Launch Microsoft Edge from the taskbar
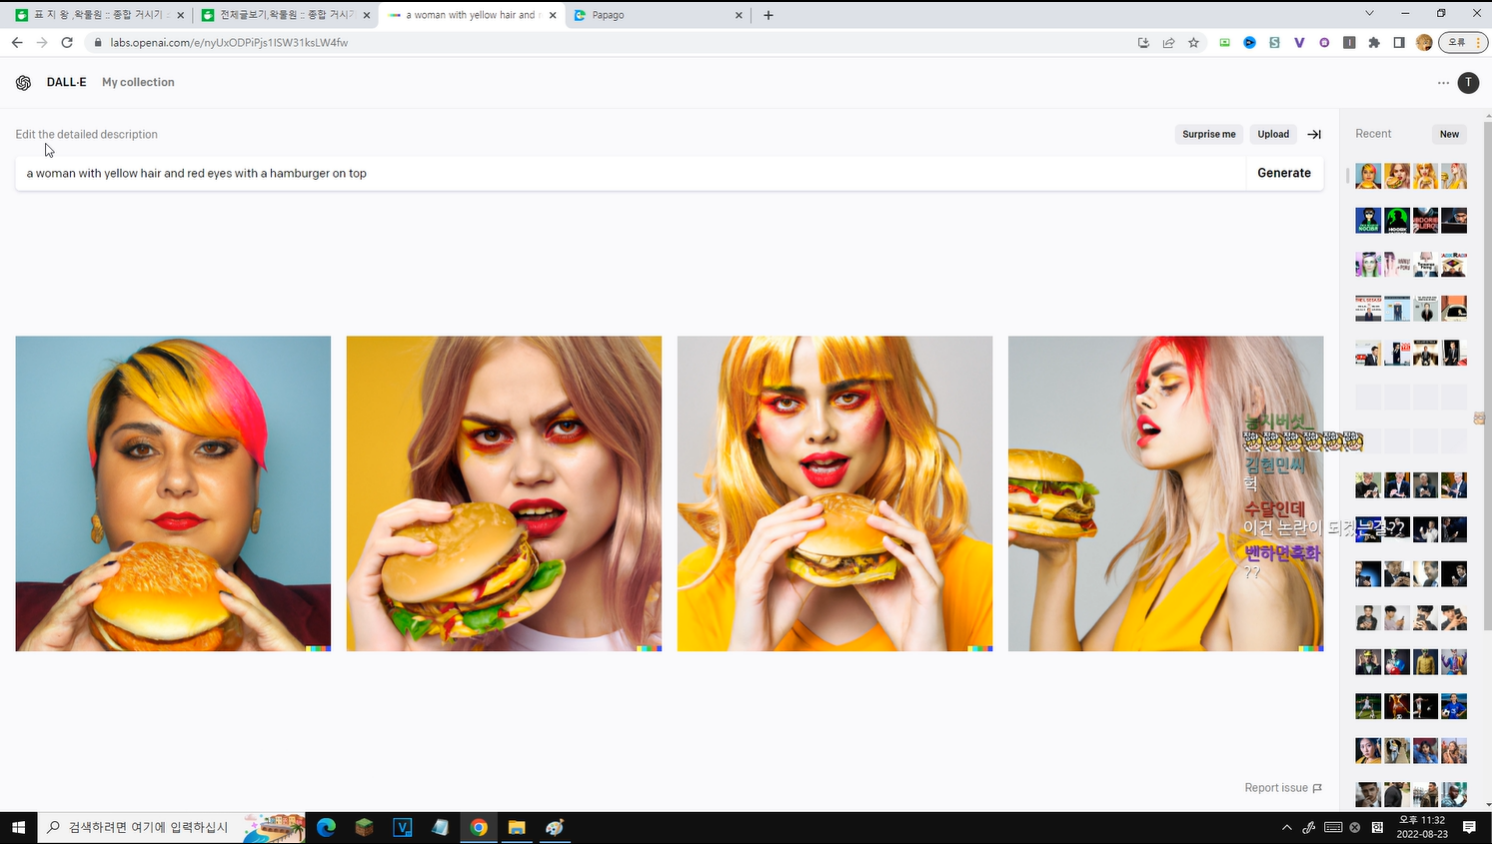 [x=326, y=827]
